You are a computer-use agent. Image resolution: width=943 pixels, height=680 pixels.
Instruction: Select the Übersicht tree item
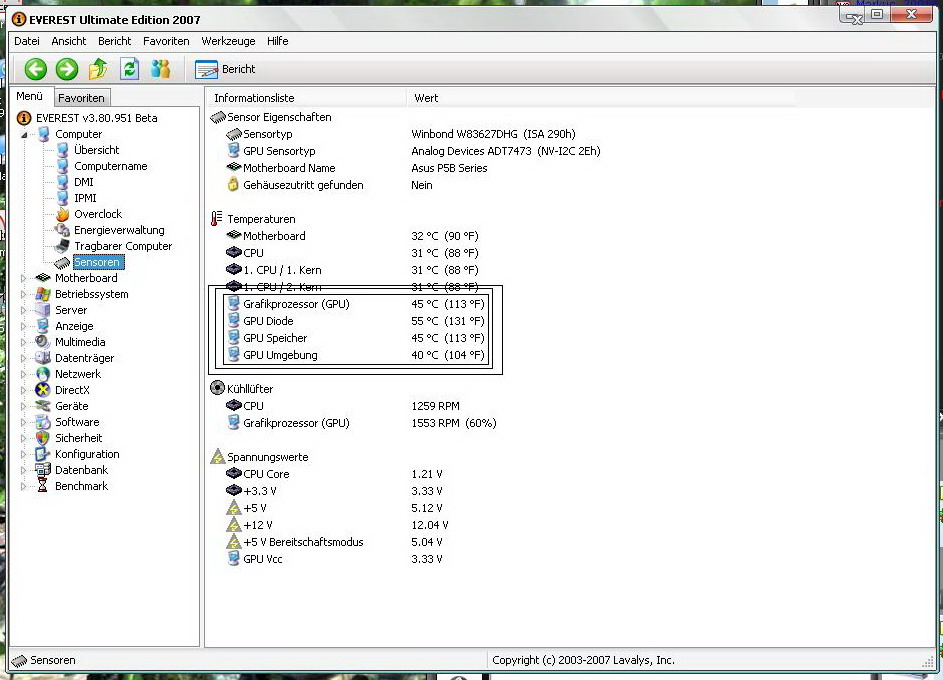click(96, 150)
